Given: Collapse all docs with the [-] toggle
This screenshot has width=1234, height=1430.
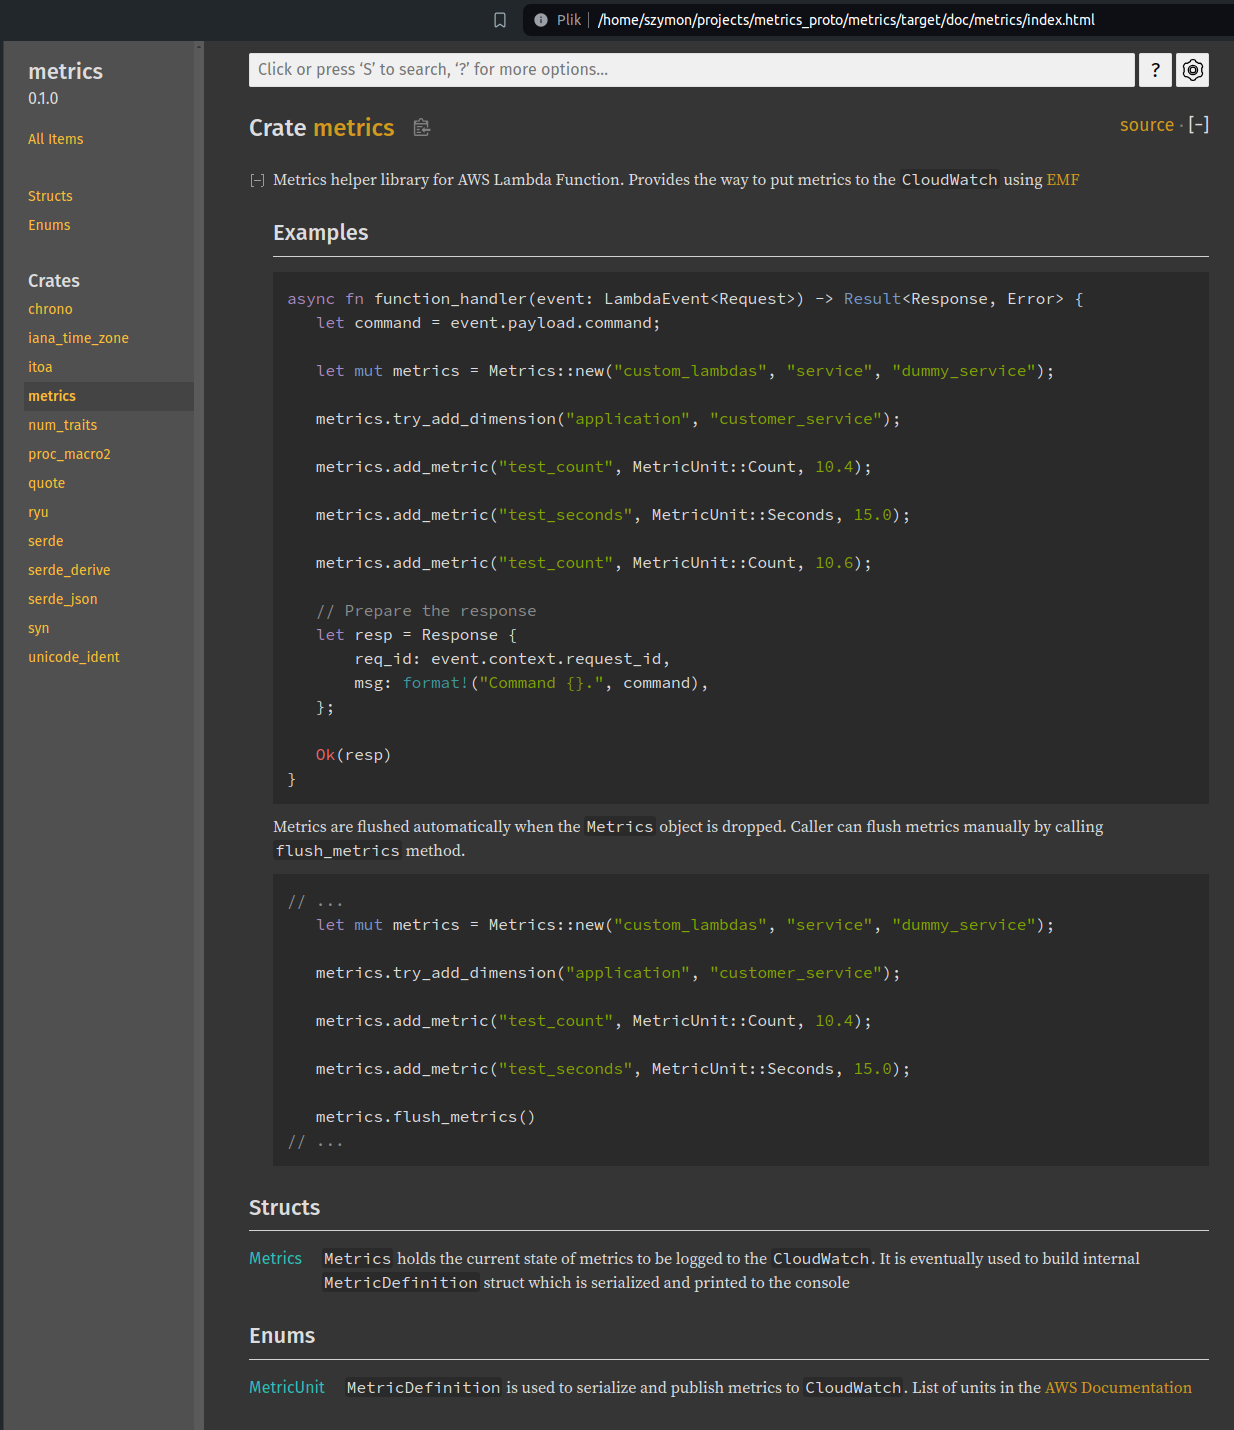Looking at the screenshot, I should point(1198,125).
